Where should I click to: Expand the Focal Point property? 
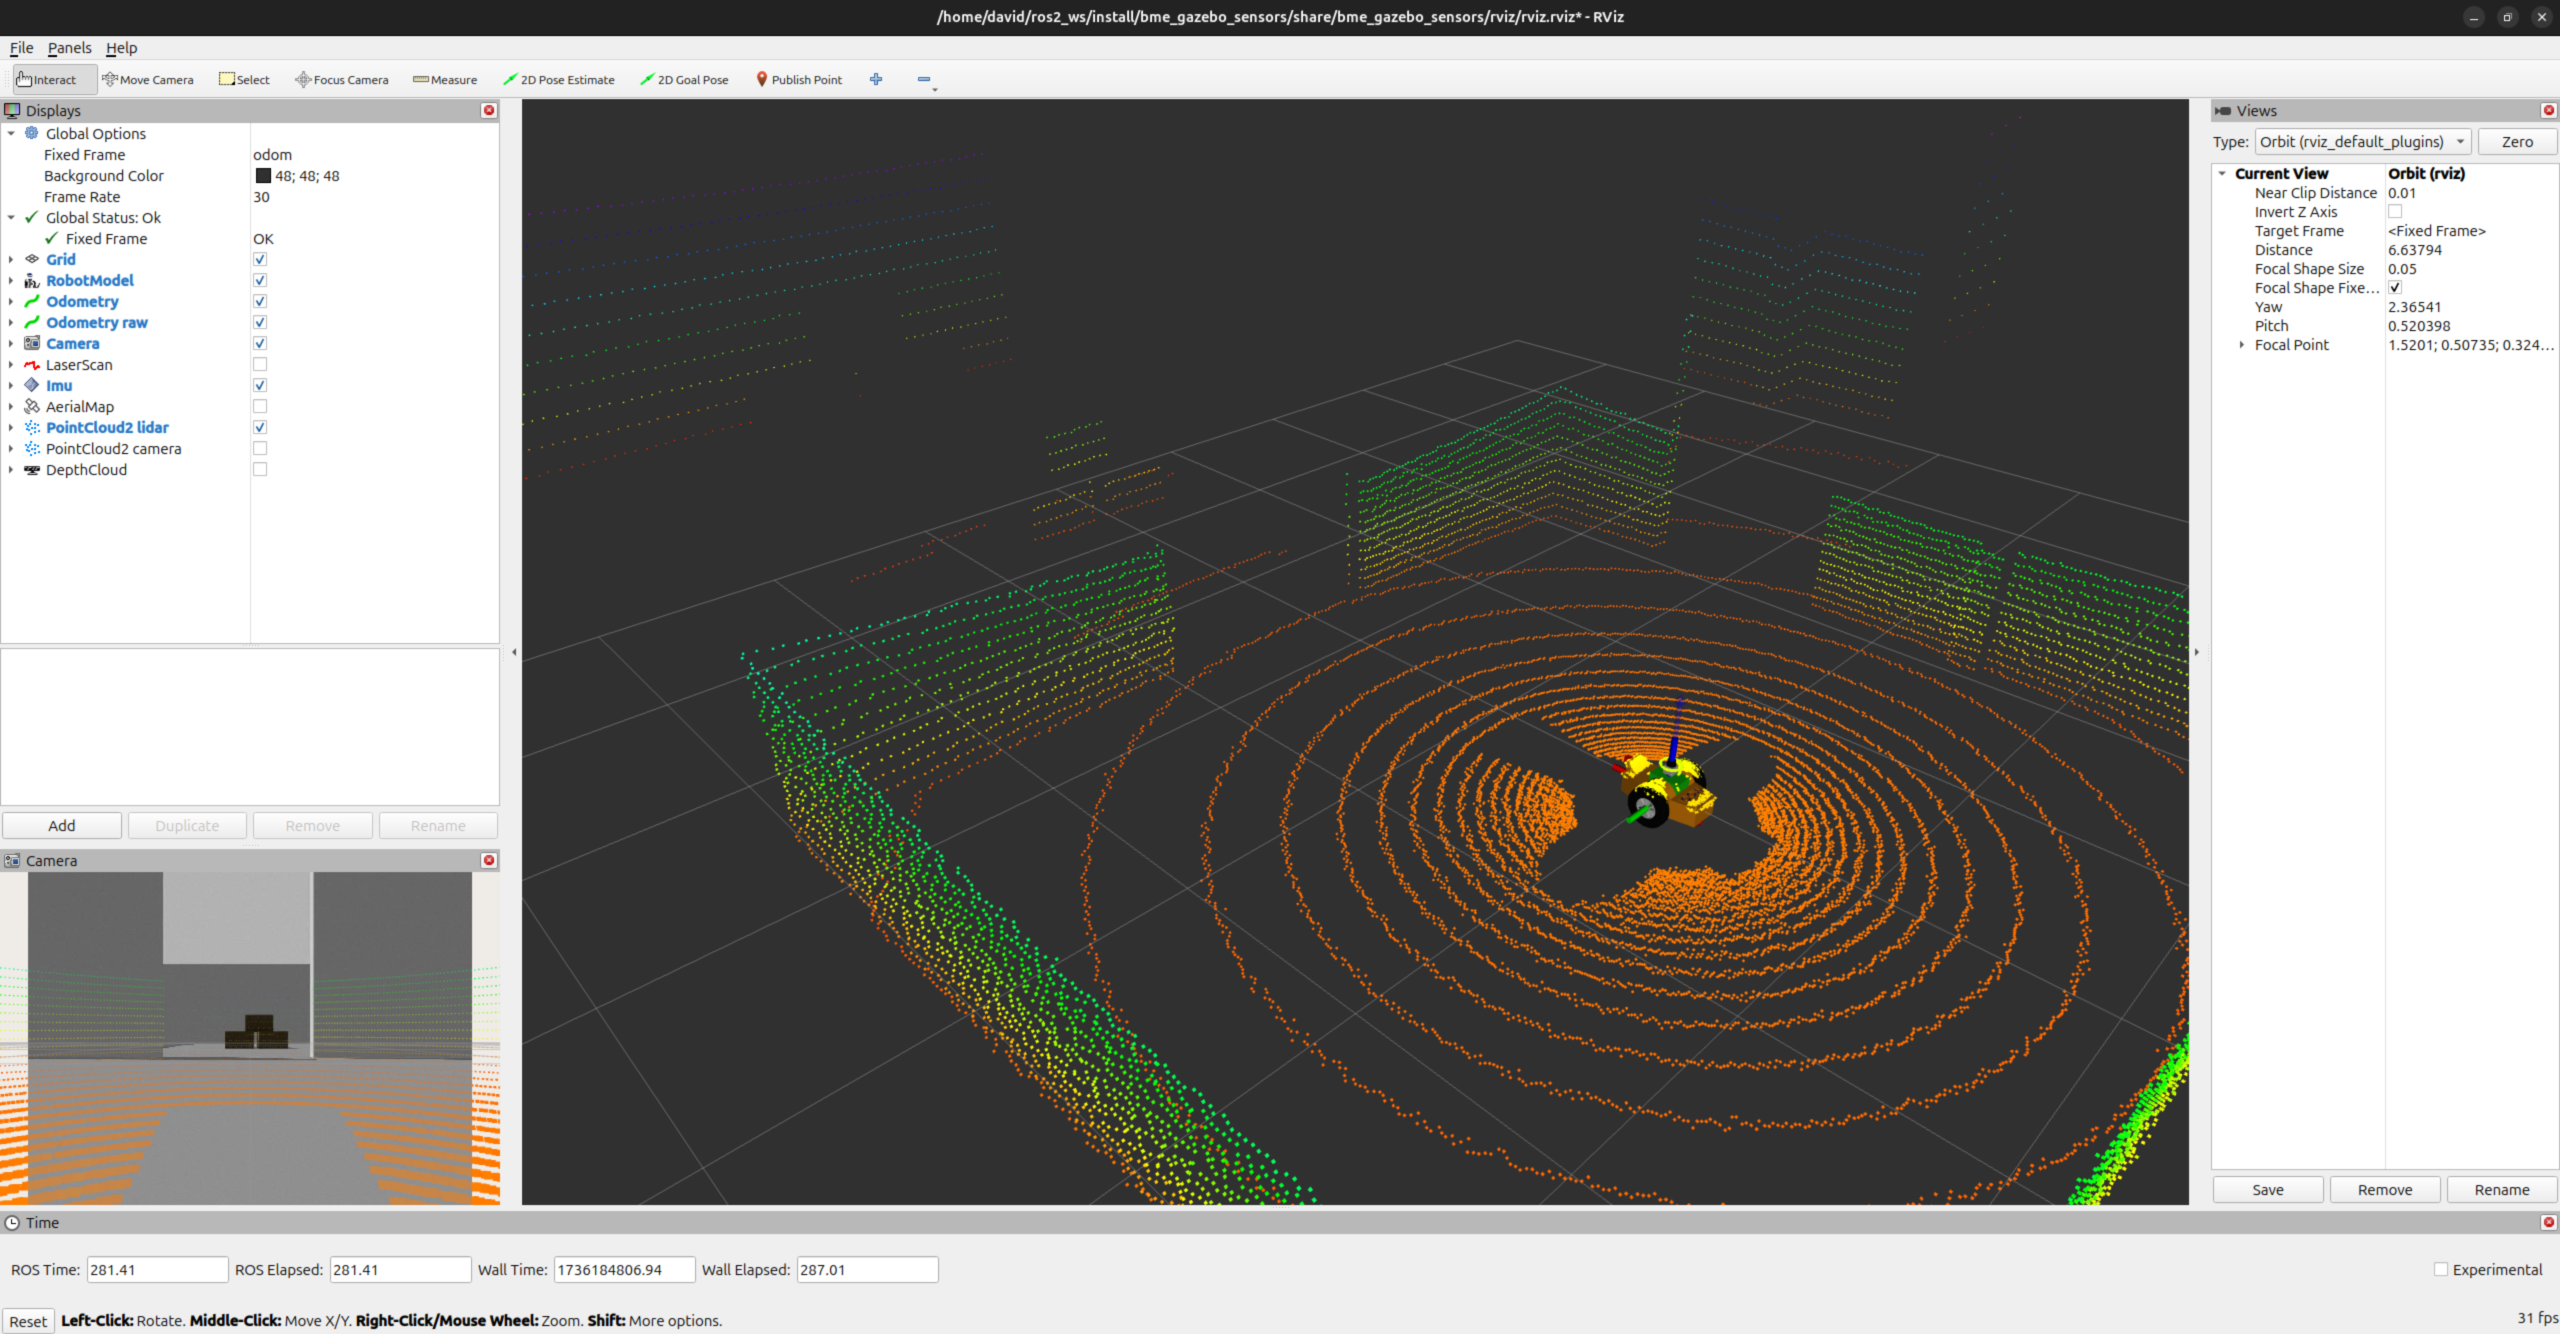2242,345
